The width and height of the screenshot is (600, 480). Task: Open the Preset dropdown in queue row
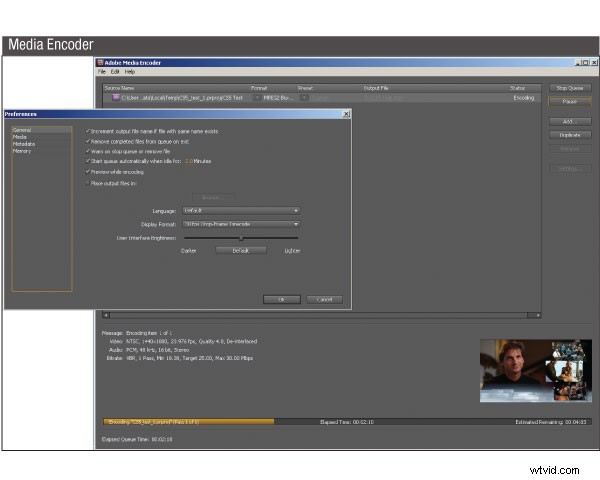304,98
